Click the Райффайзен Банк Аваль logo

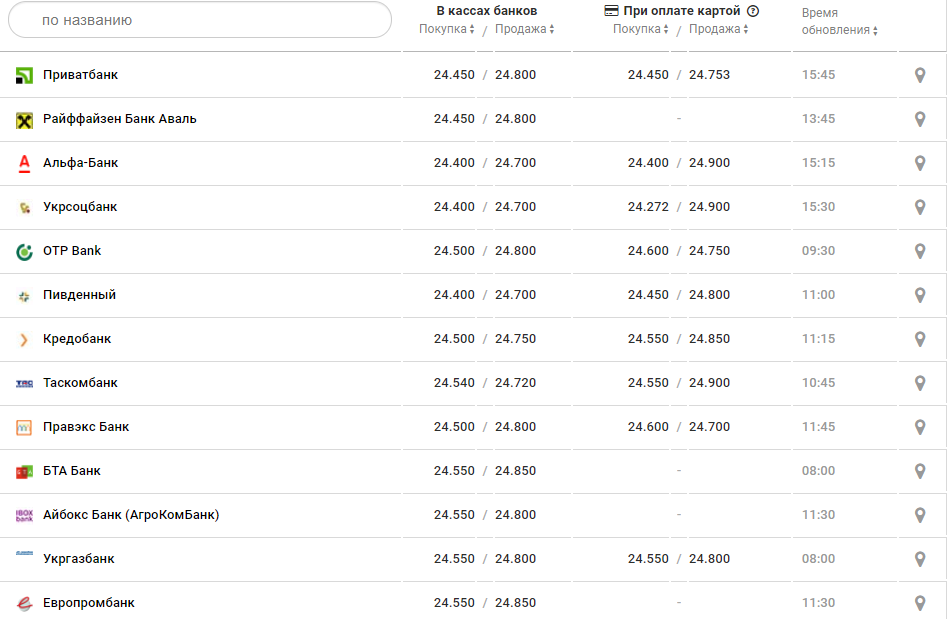pyautogui.click(x=25, y=120)
